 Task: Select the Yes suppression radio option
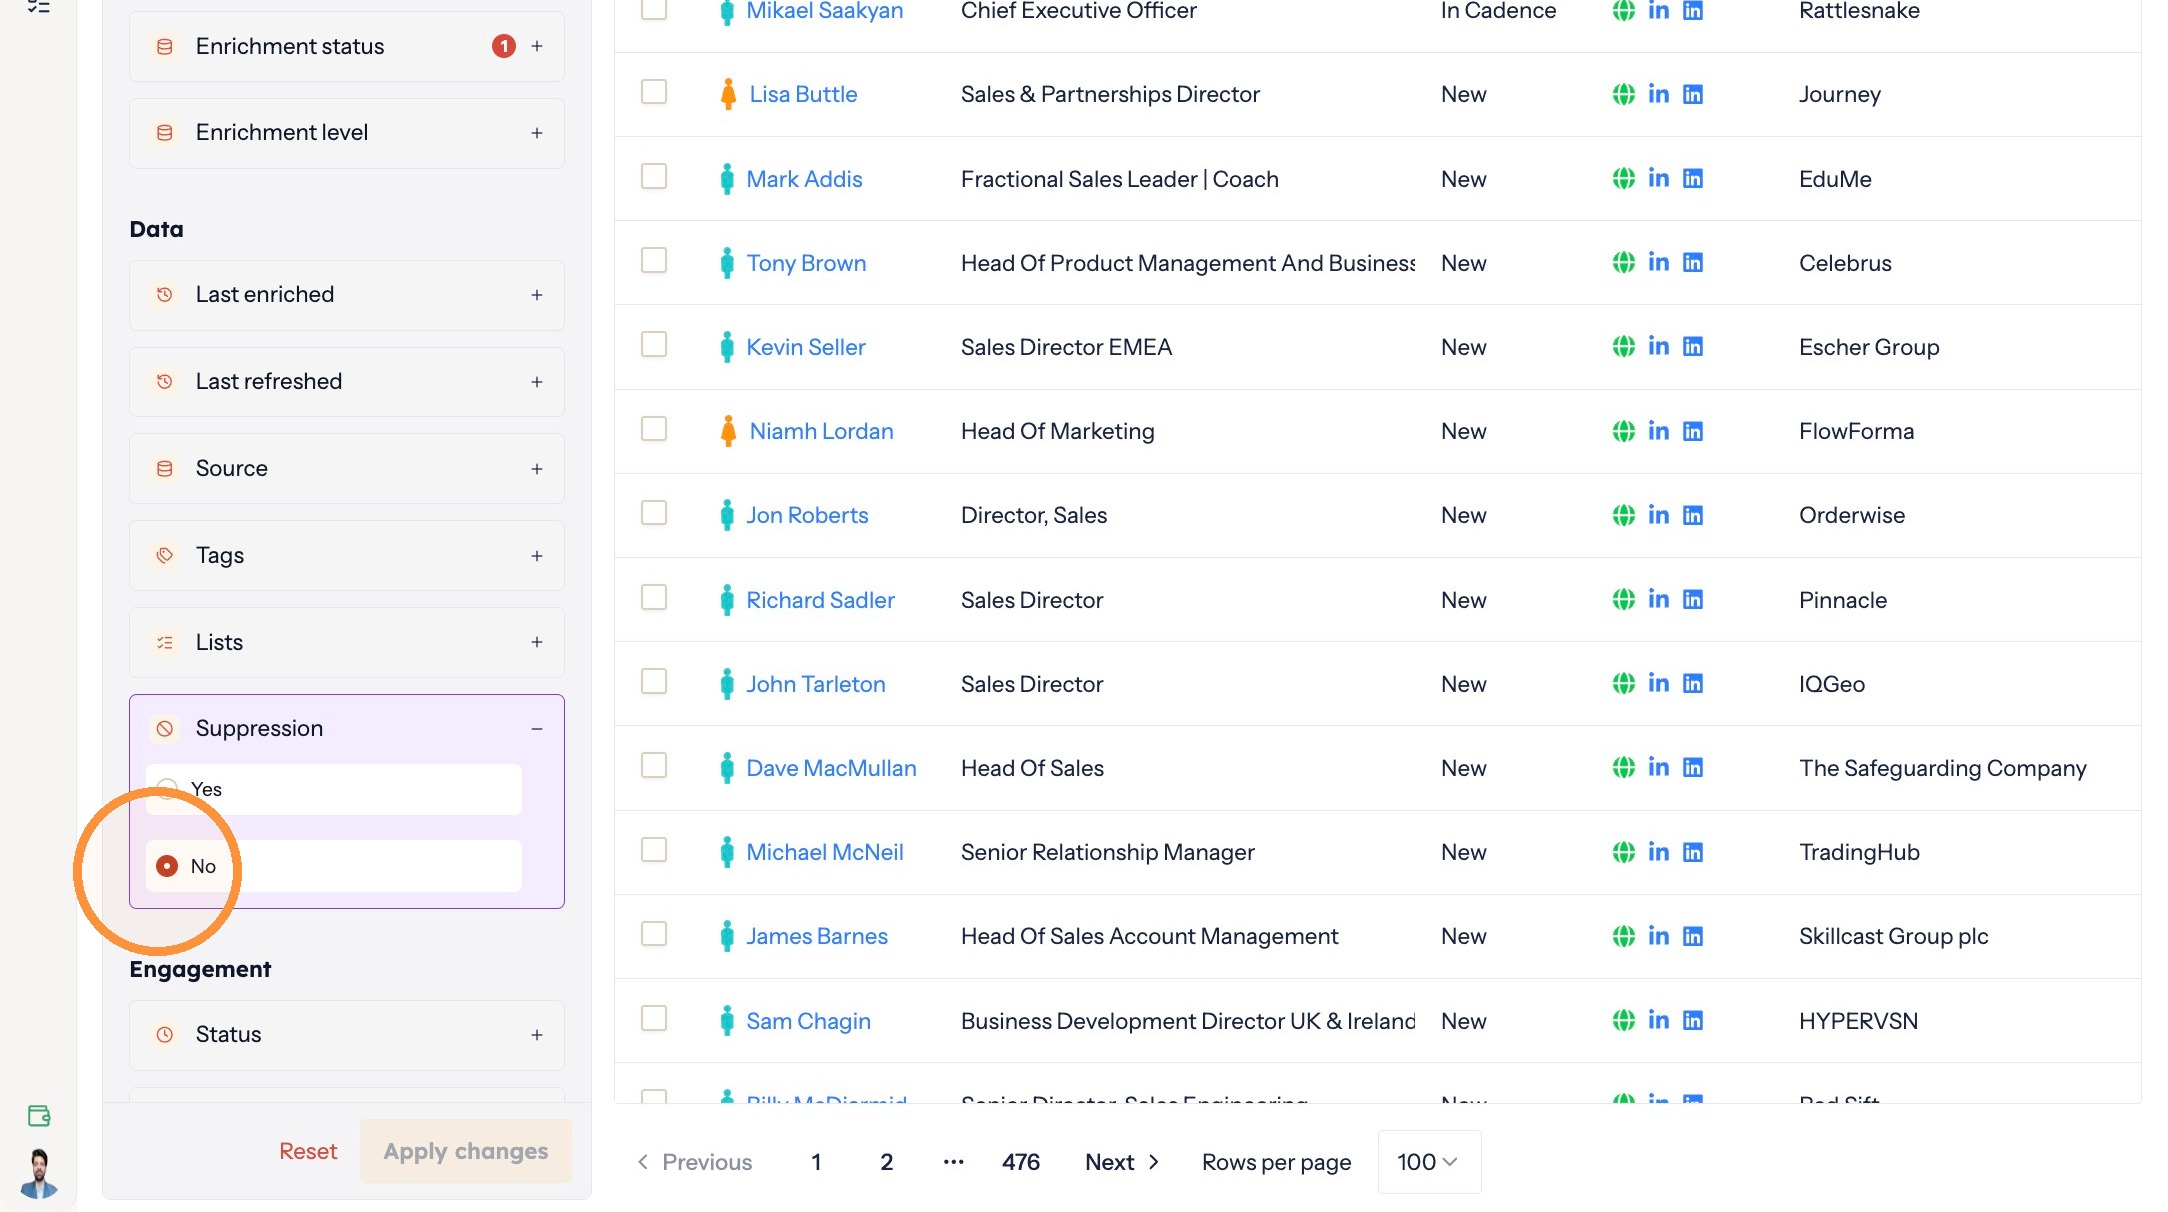168,789
